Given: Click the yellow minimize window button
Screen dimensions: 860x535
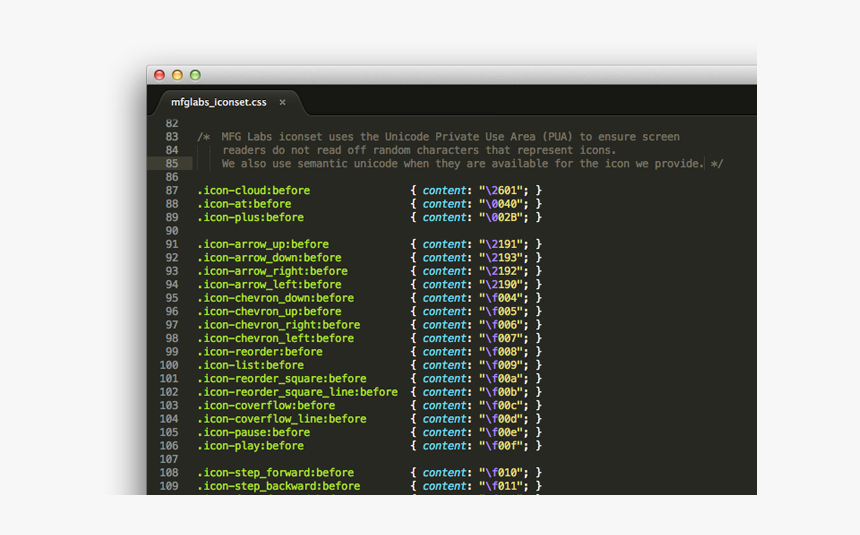Looking at the screenshot, I should coord(177,75).
